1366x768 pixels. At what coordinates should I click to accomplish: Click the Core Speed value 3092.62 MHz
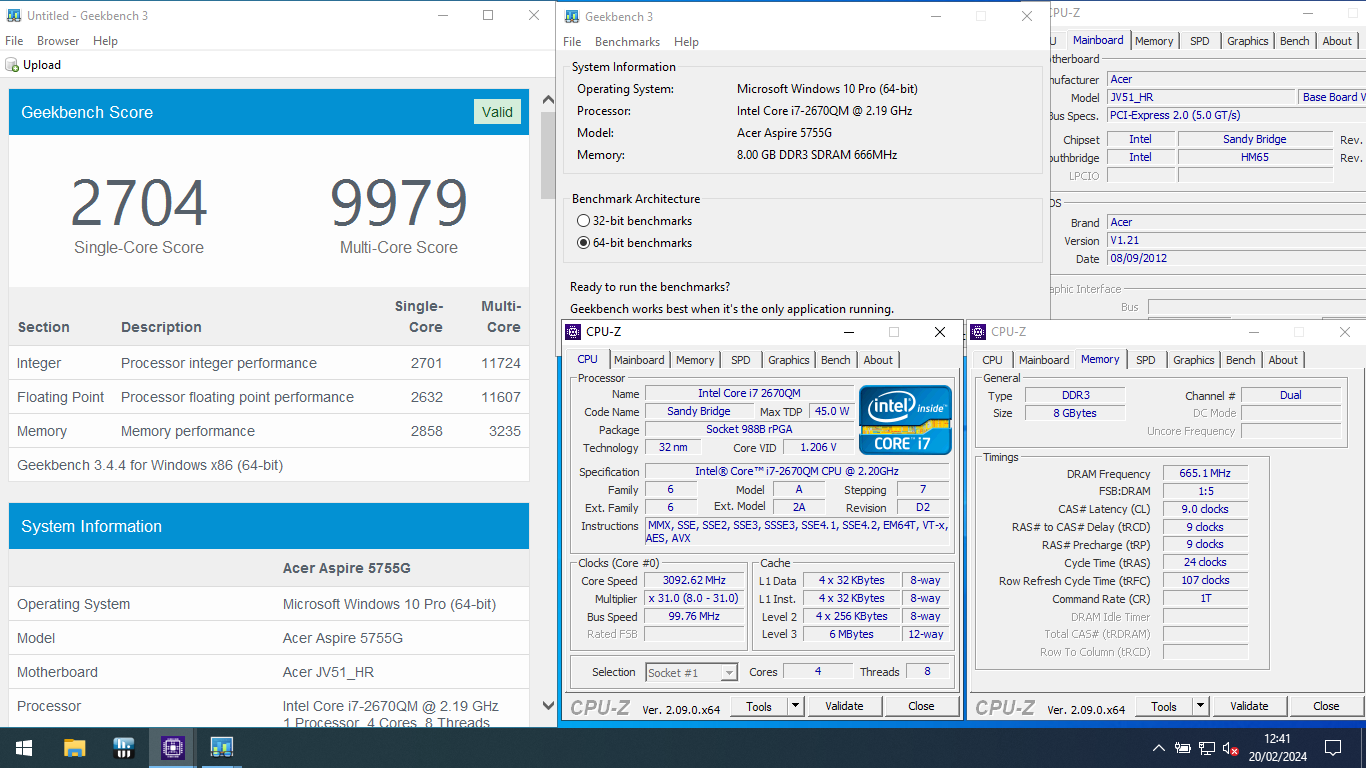pyautogui.click(x=693, y=580)
